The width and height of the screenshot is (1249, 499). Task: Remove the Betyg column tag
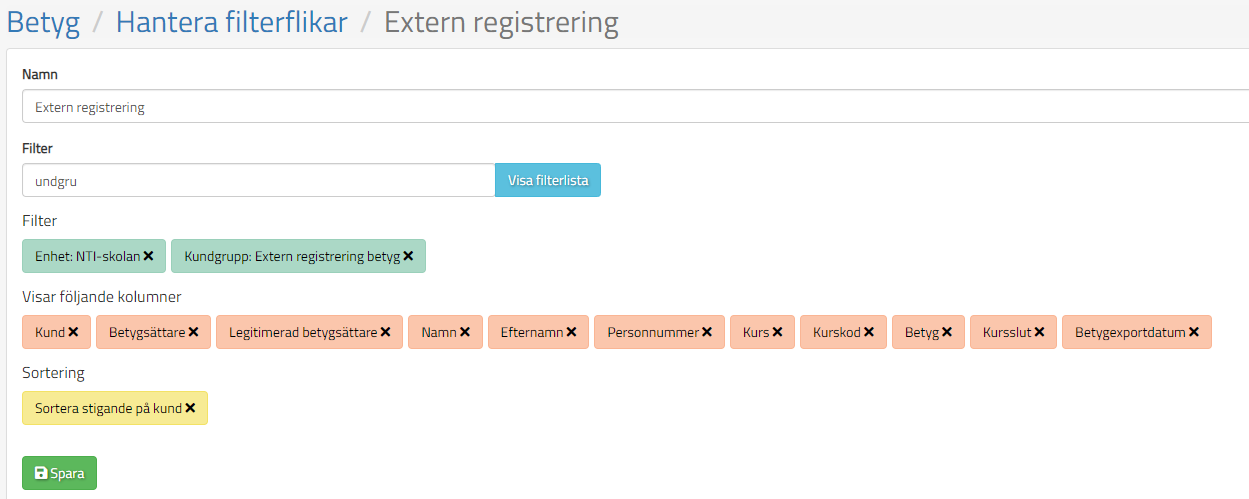tap(947, 332)
